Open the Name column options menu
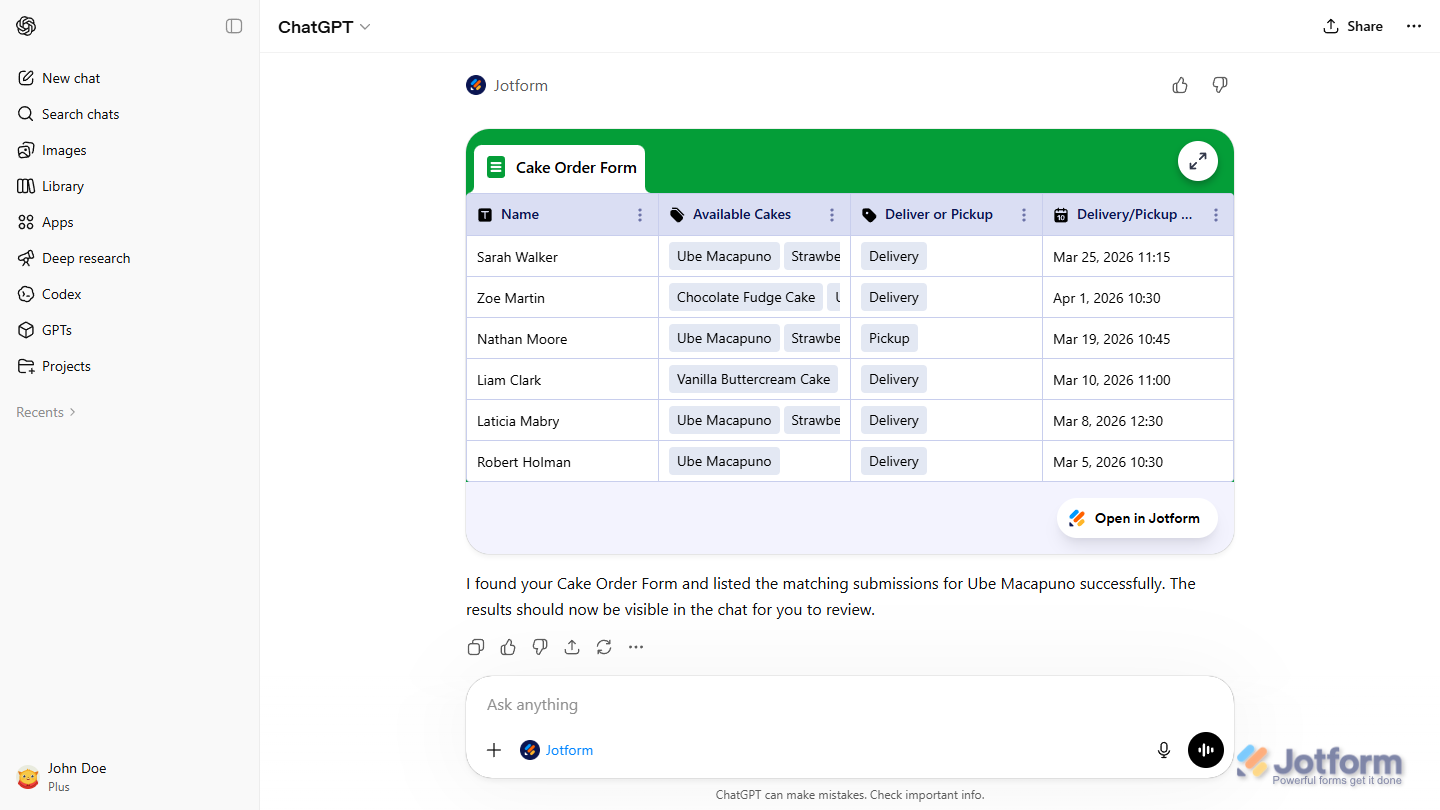Image resolution: width=1440 pixels, height=810 pixels. (639, 214)
